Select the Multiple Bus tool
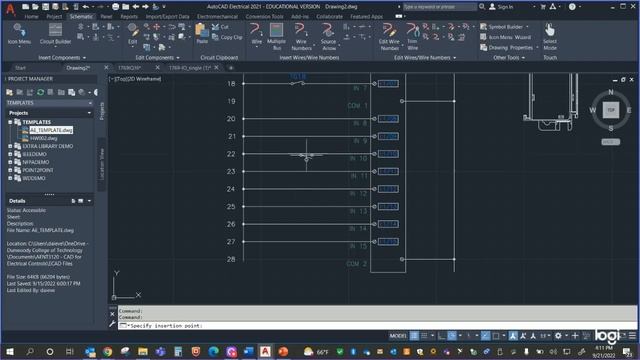The image size is (640, 360). [276, 37]
